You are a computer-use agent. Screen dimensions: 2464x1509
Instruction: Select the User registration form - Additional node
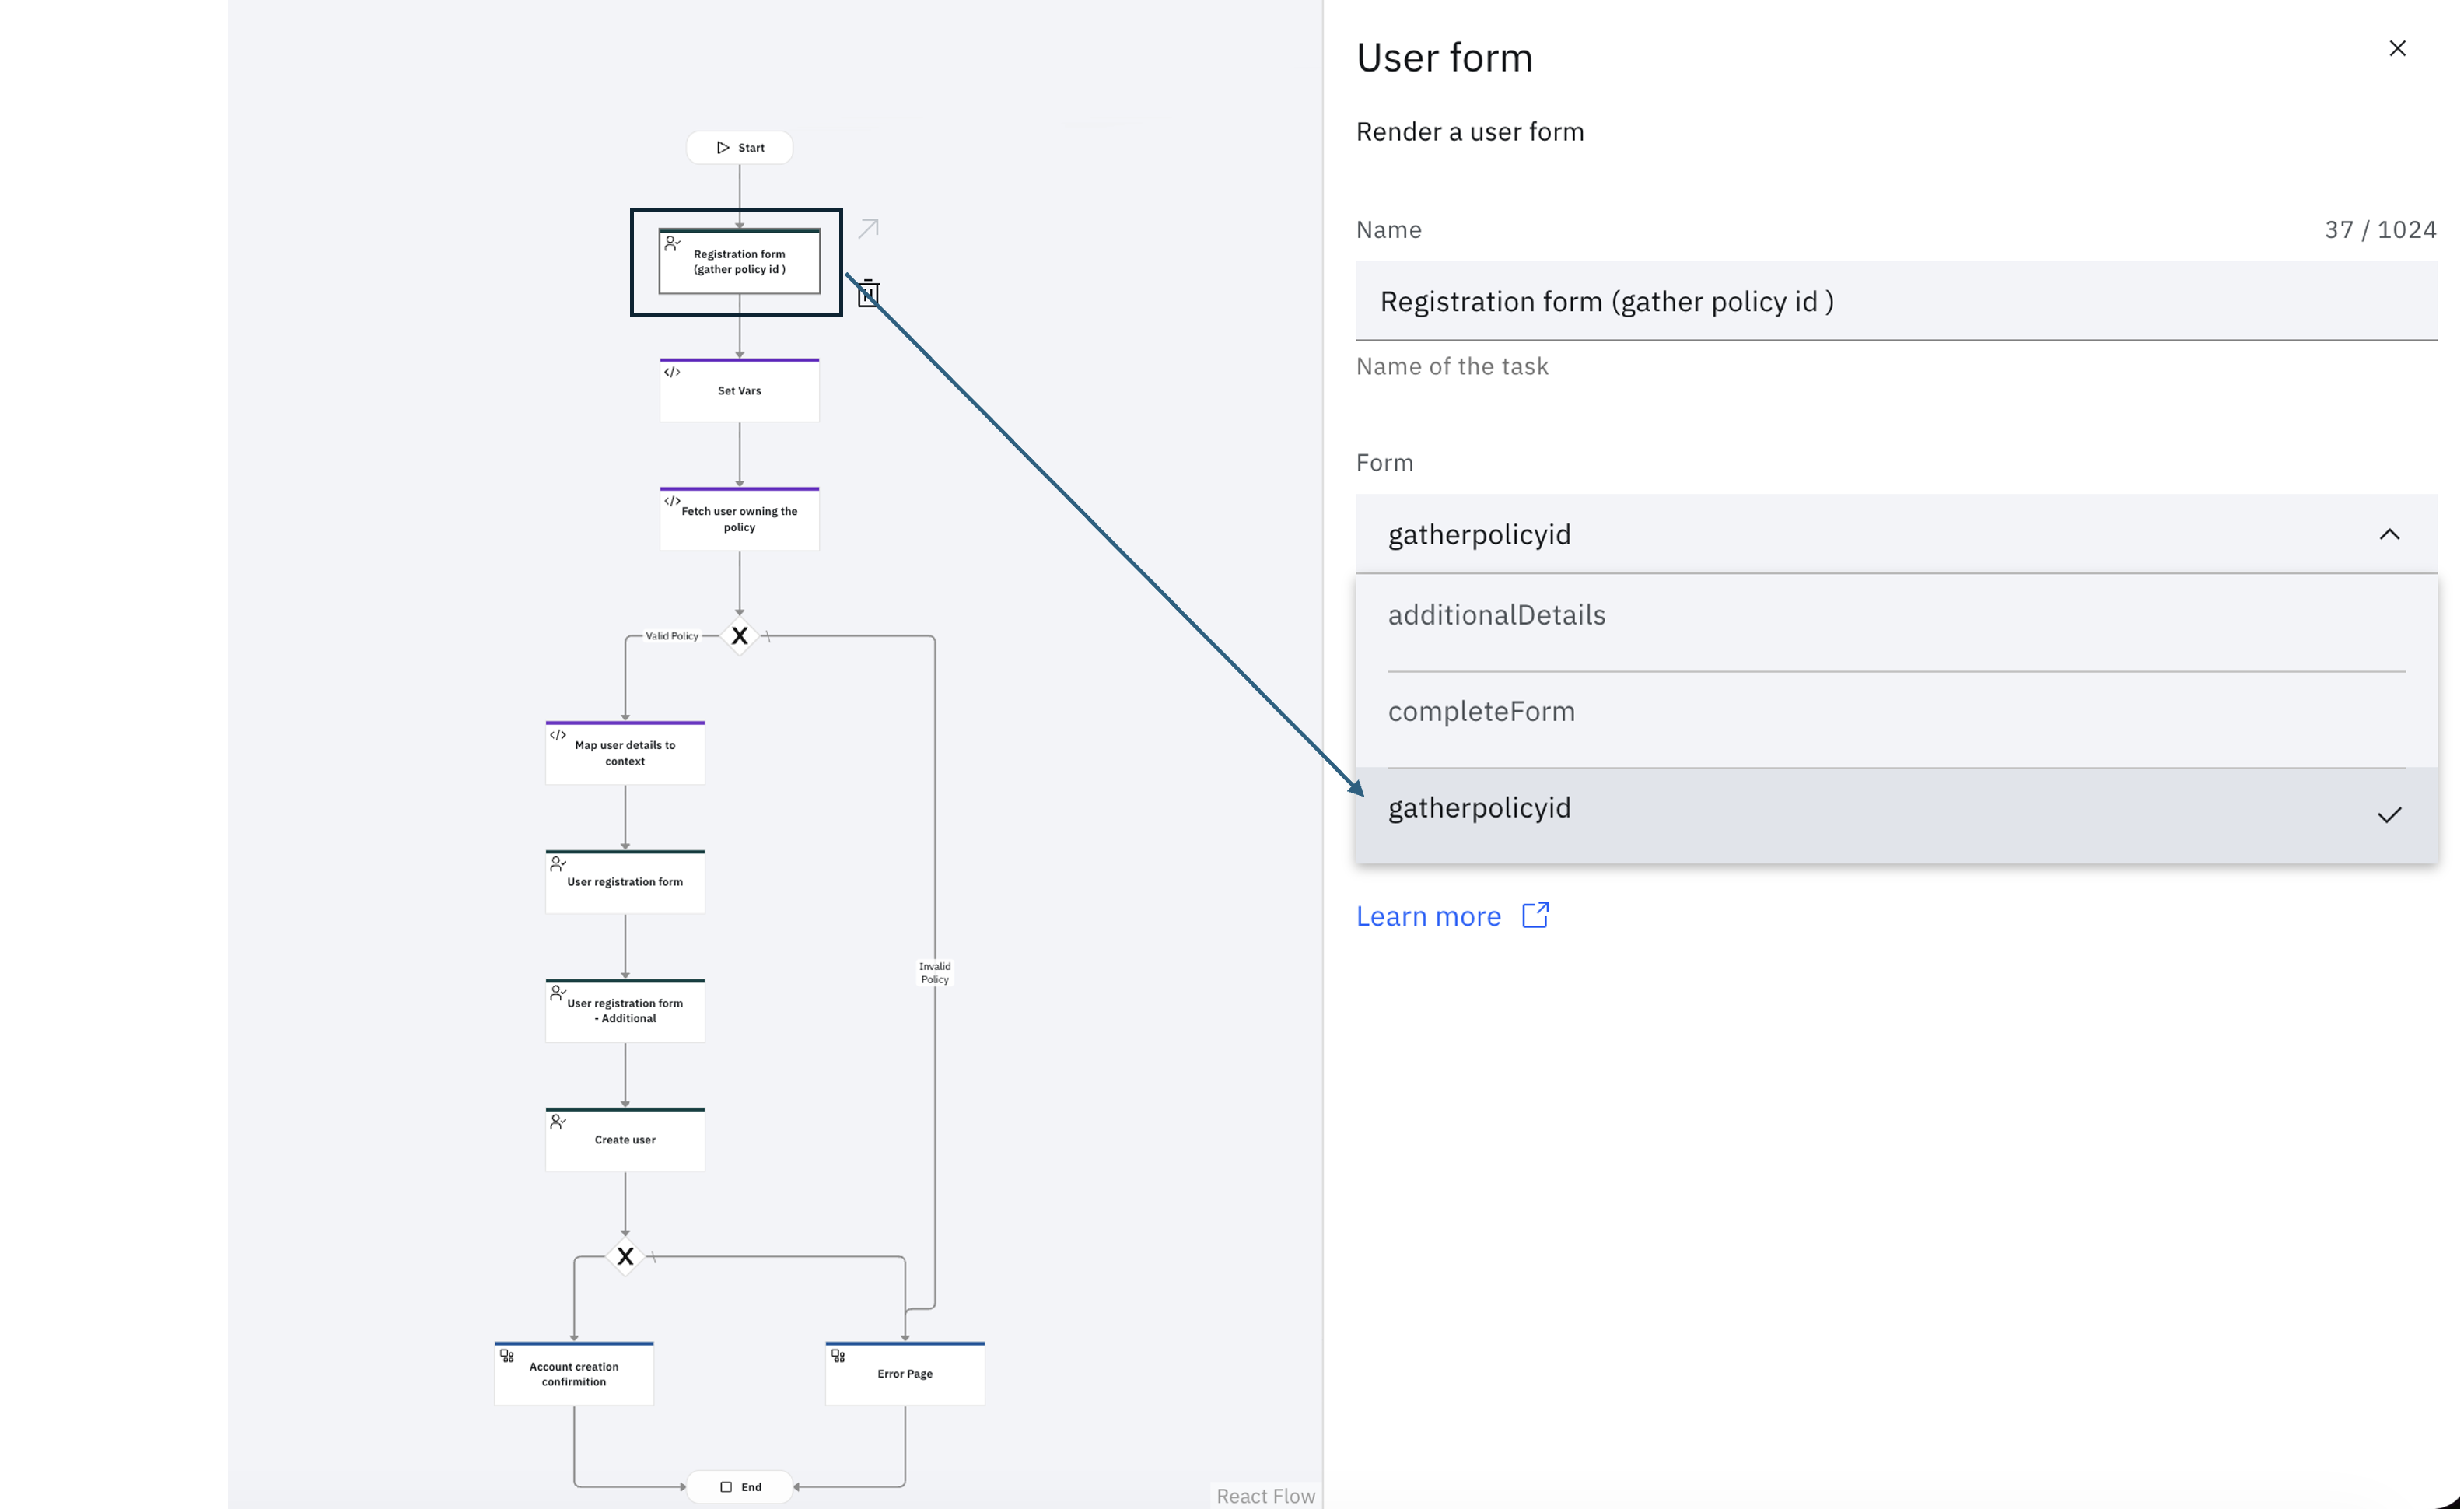(625, 1011)
